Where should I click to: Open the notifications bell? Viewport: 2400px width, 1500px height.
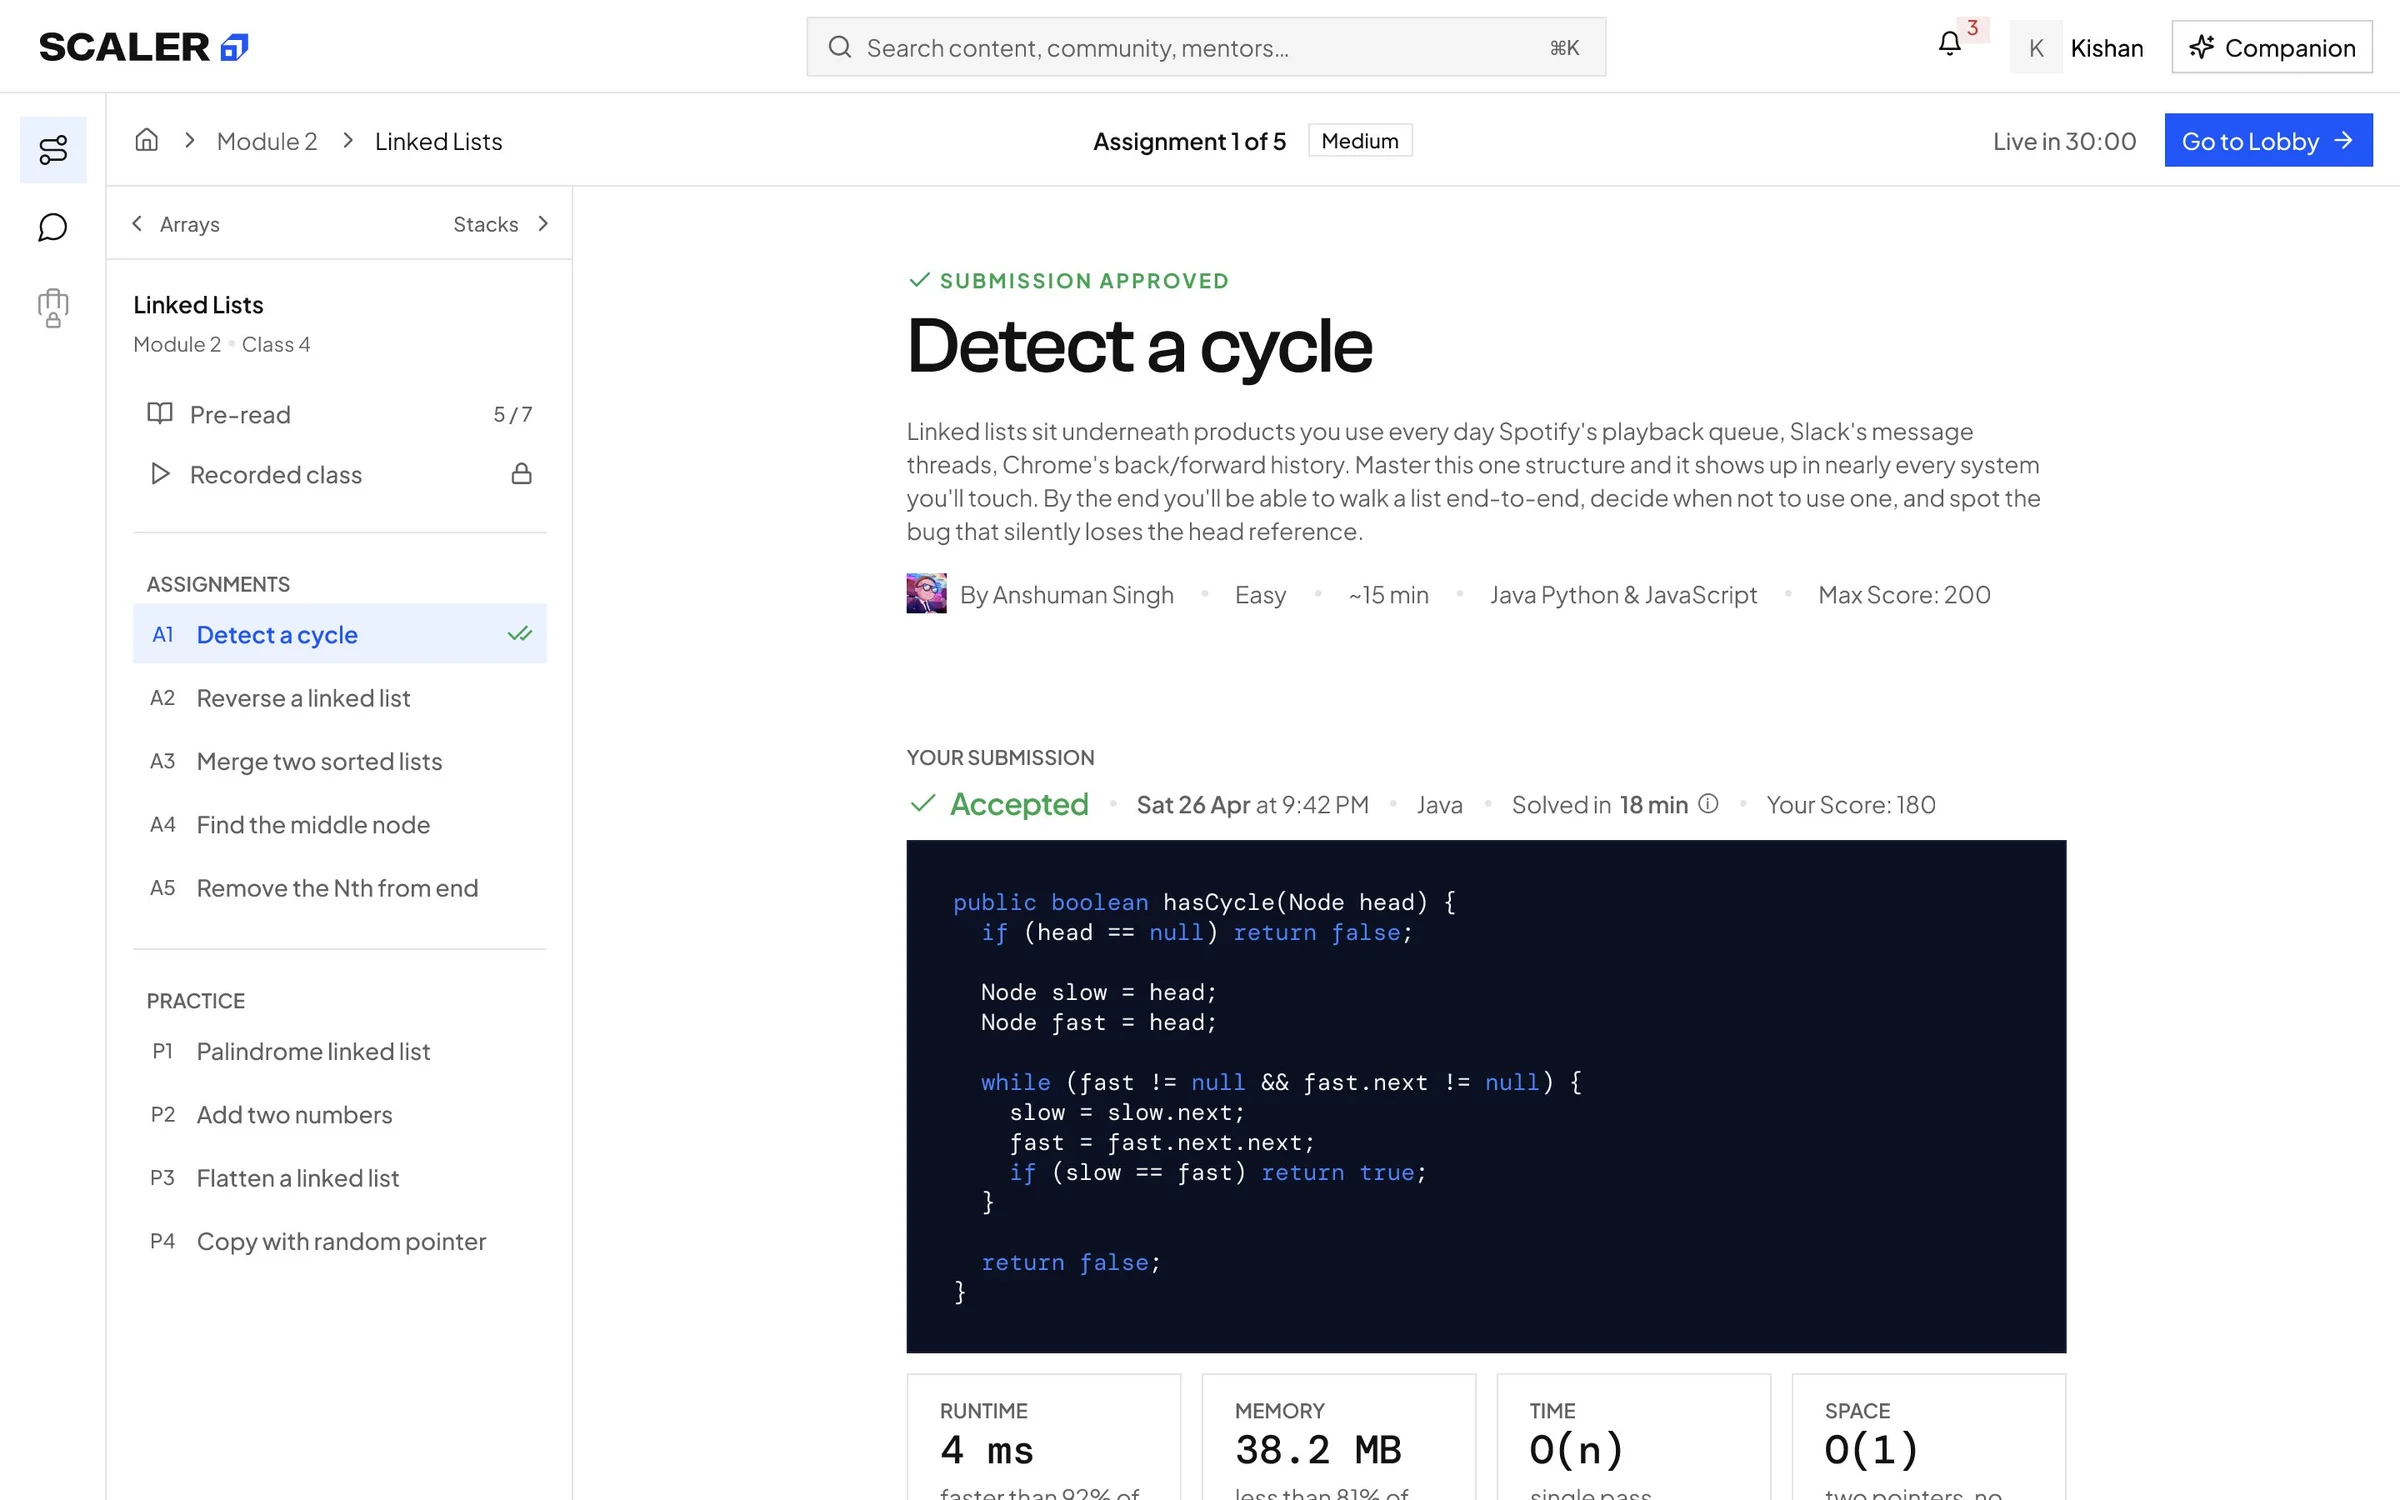(1949, 44)
